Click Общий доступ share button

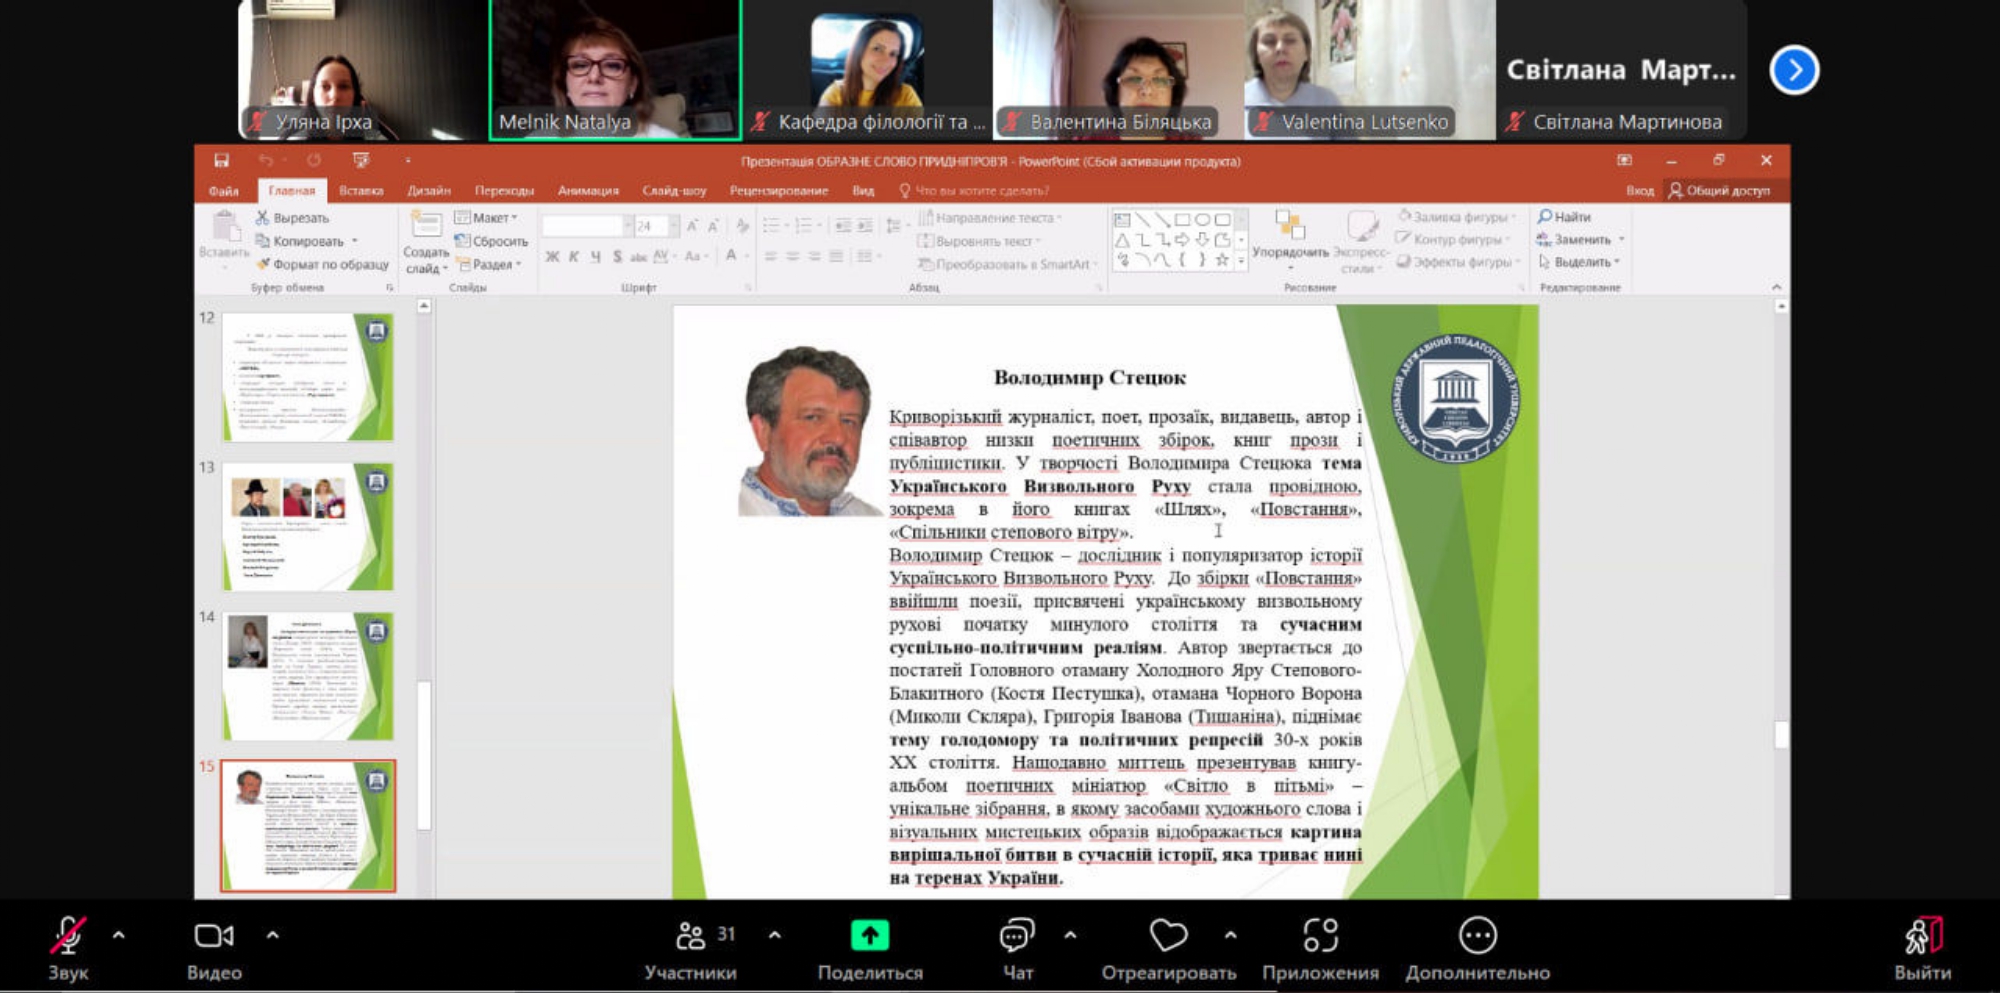coord(1719,191)
